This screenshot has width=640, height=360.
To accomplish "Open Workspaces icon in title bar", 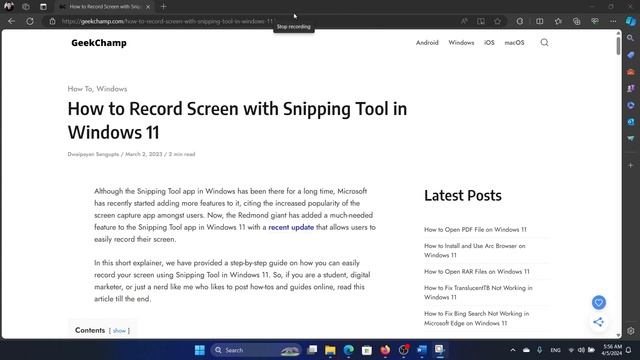I will [x=26, y=7].
